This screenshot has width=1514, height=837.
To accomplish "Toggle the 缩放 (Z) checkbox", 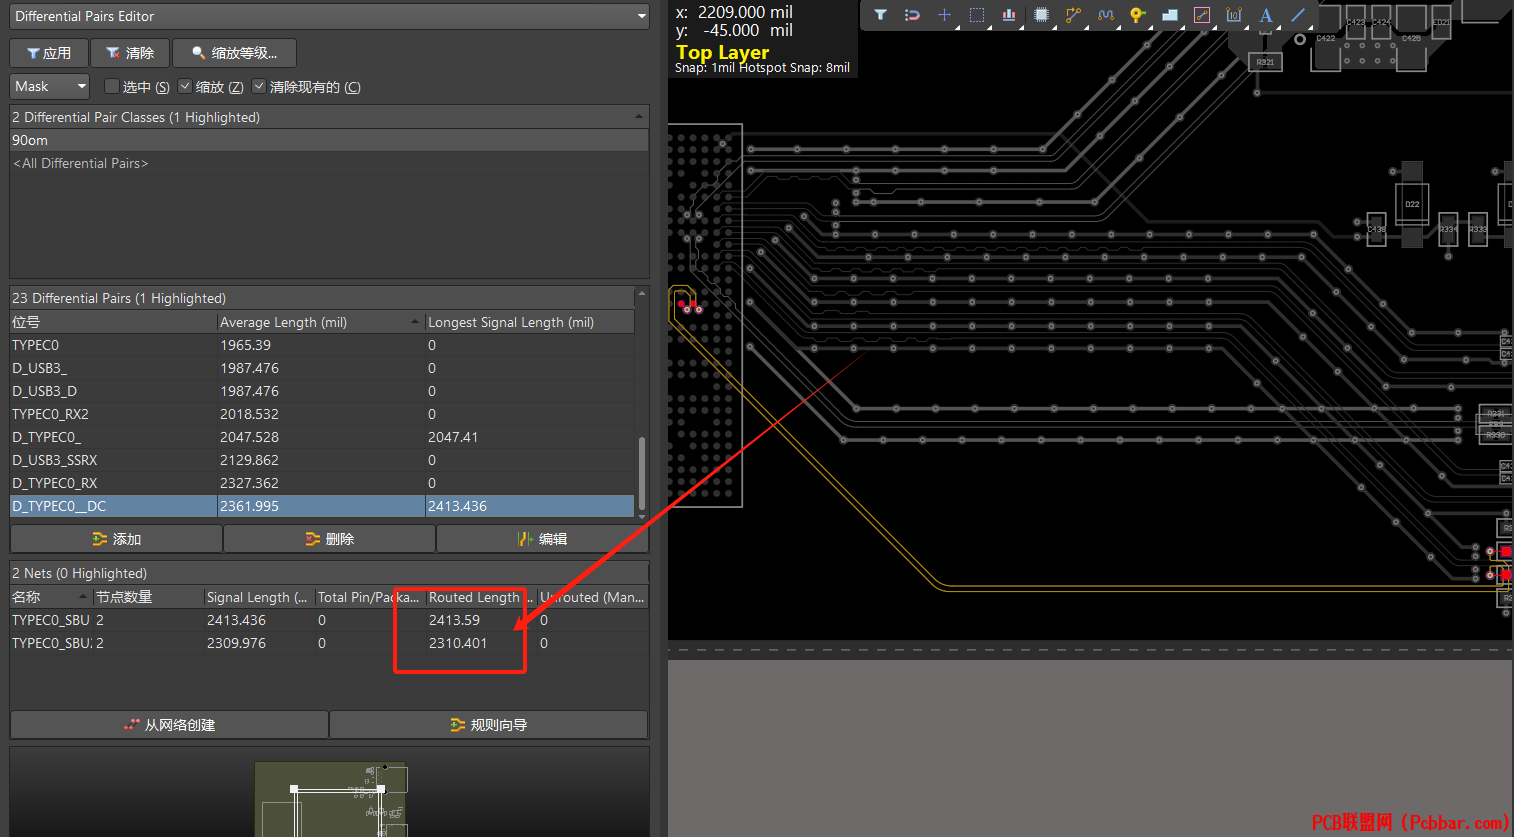I will 185,87.
